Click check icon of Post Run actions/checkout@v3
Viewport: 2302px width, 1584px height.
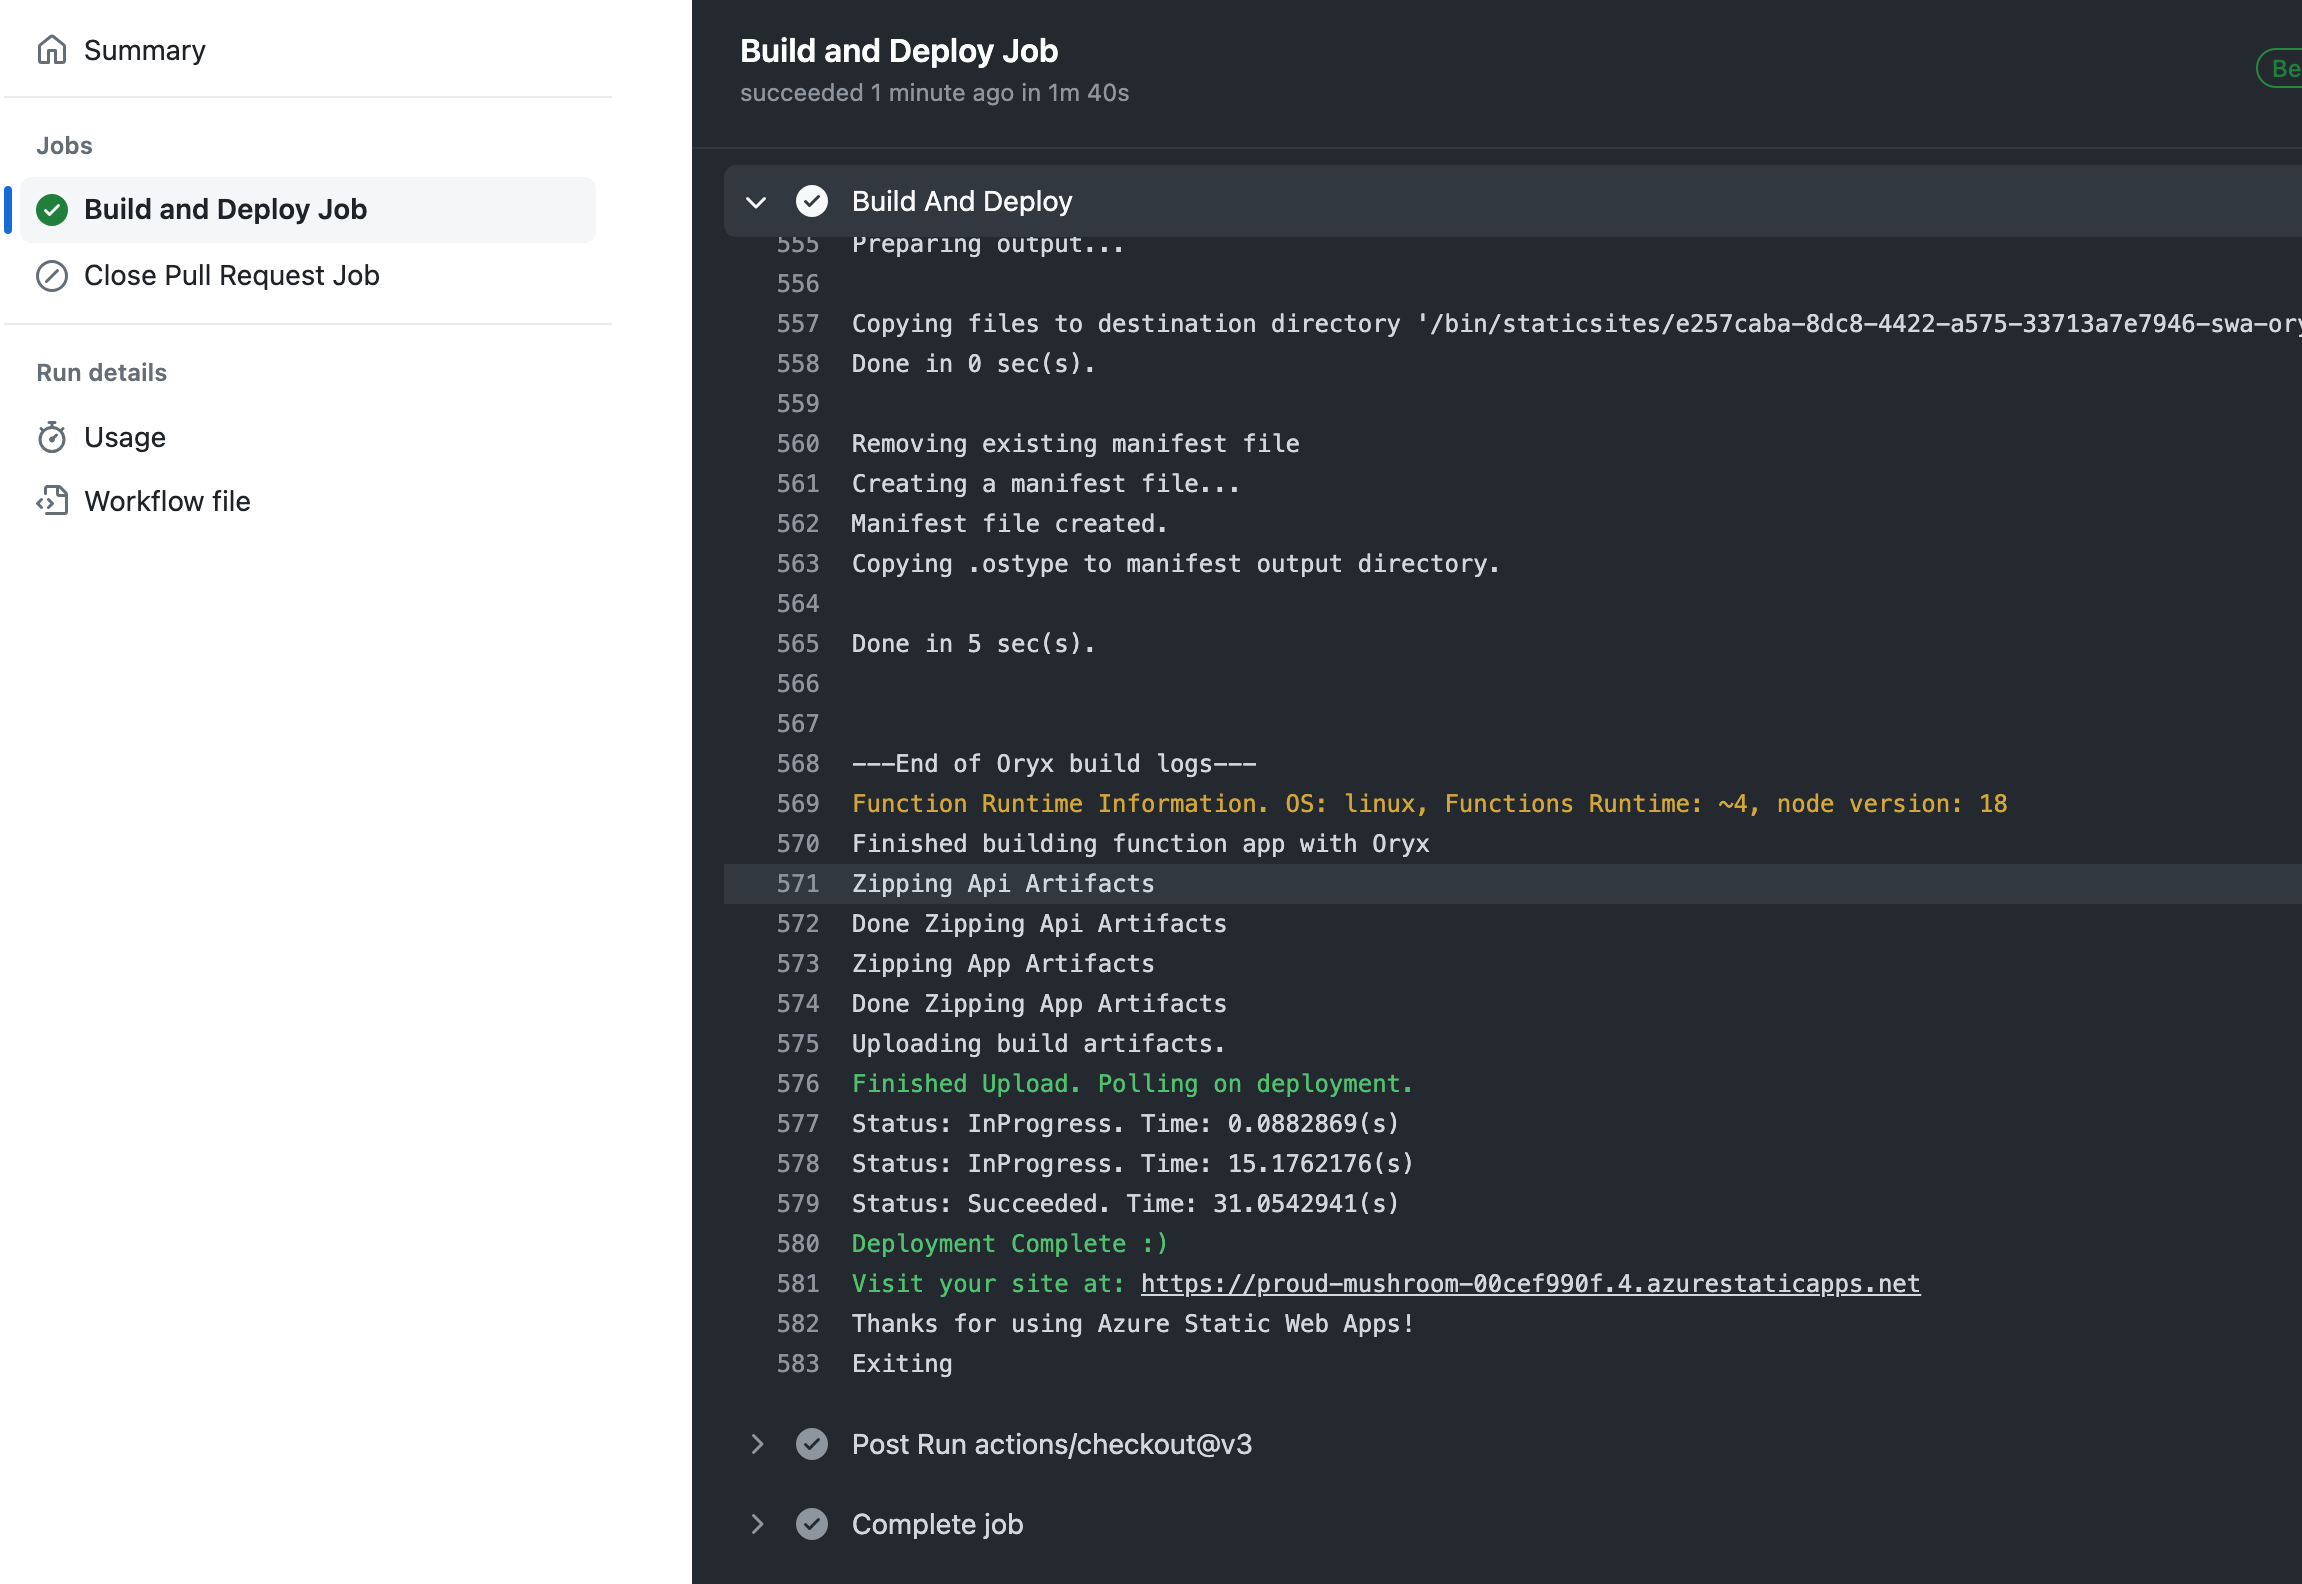tap(812, 1444)
